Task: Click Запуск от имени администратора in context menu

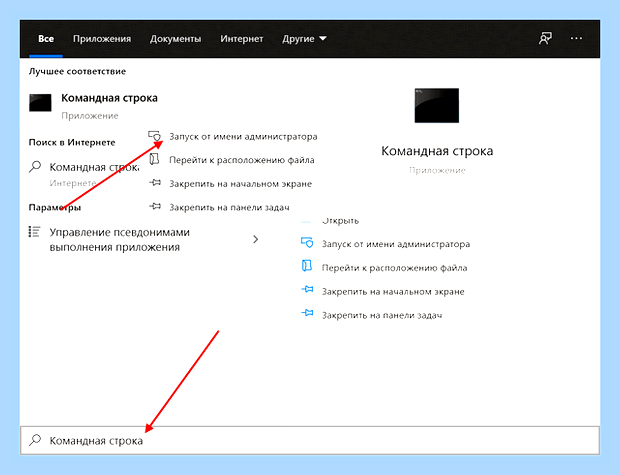Action: pyautogui.click(x=243, y=136)
